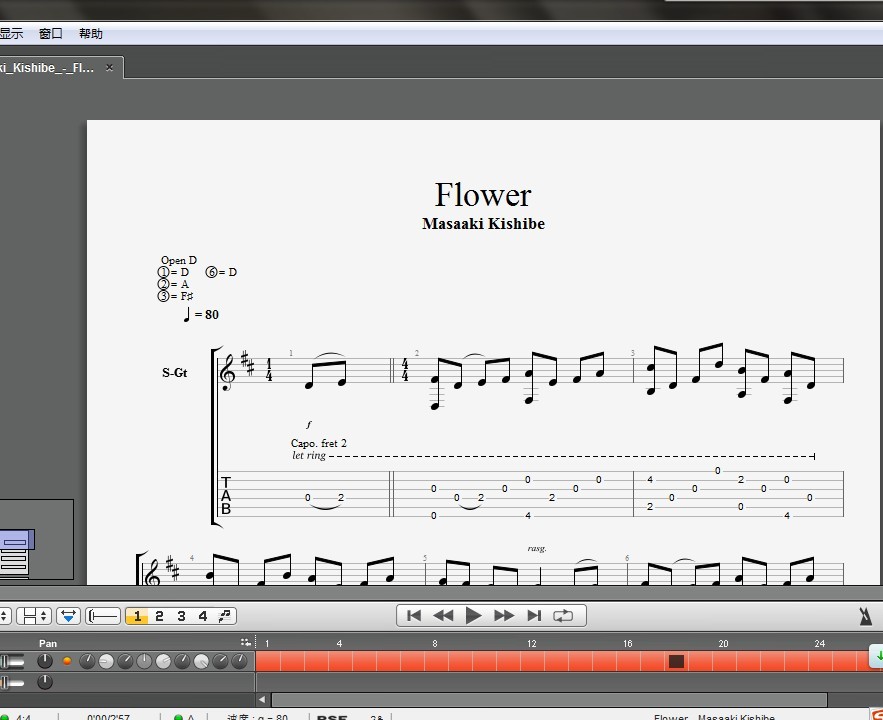The width and height of the screenshot is (883, 720).
Task: Toggle the metronome icon
Action: (866, 616)
